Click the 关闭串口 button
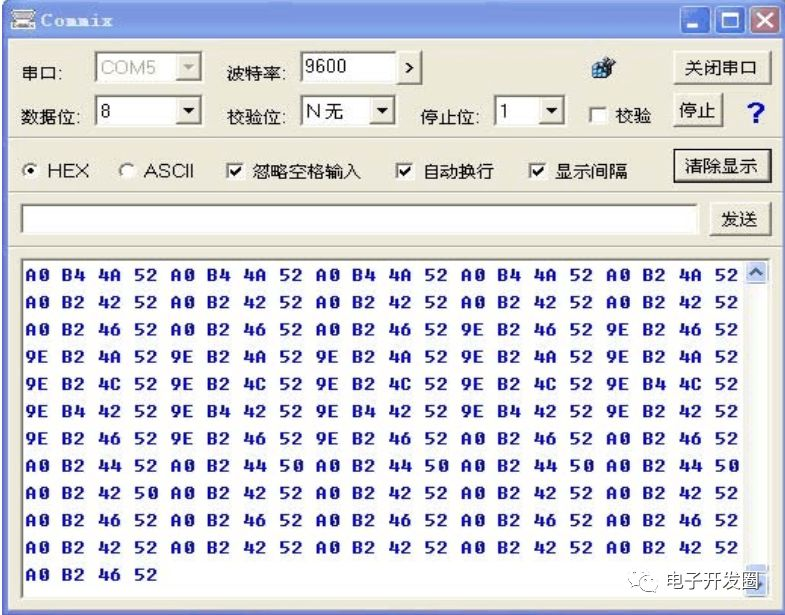The width and height of the screenshot is (785, 615). [721, 67]
